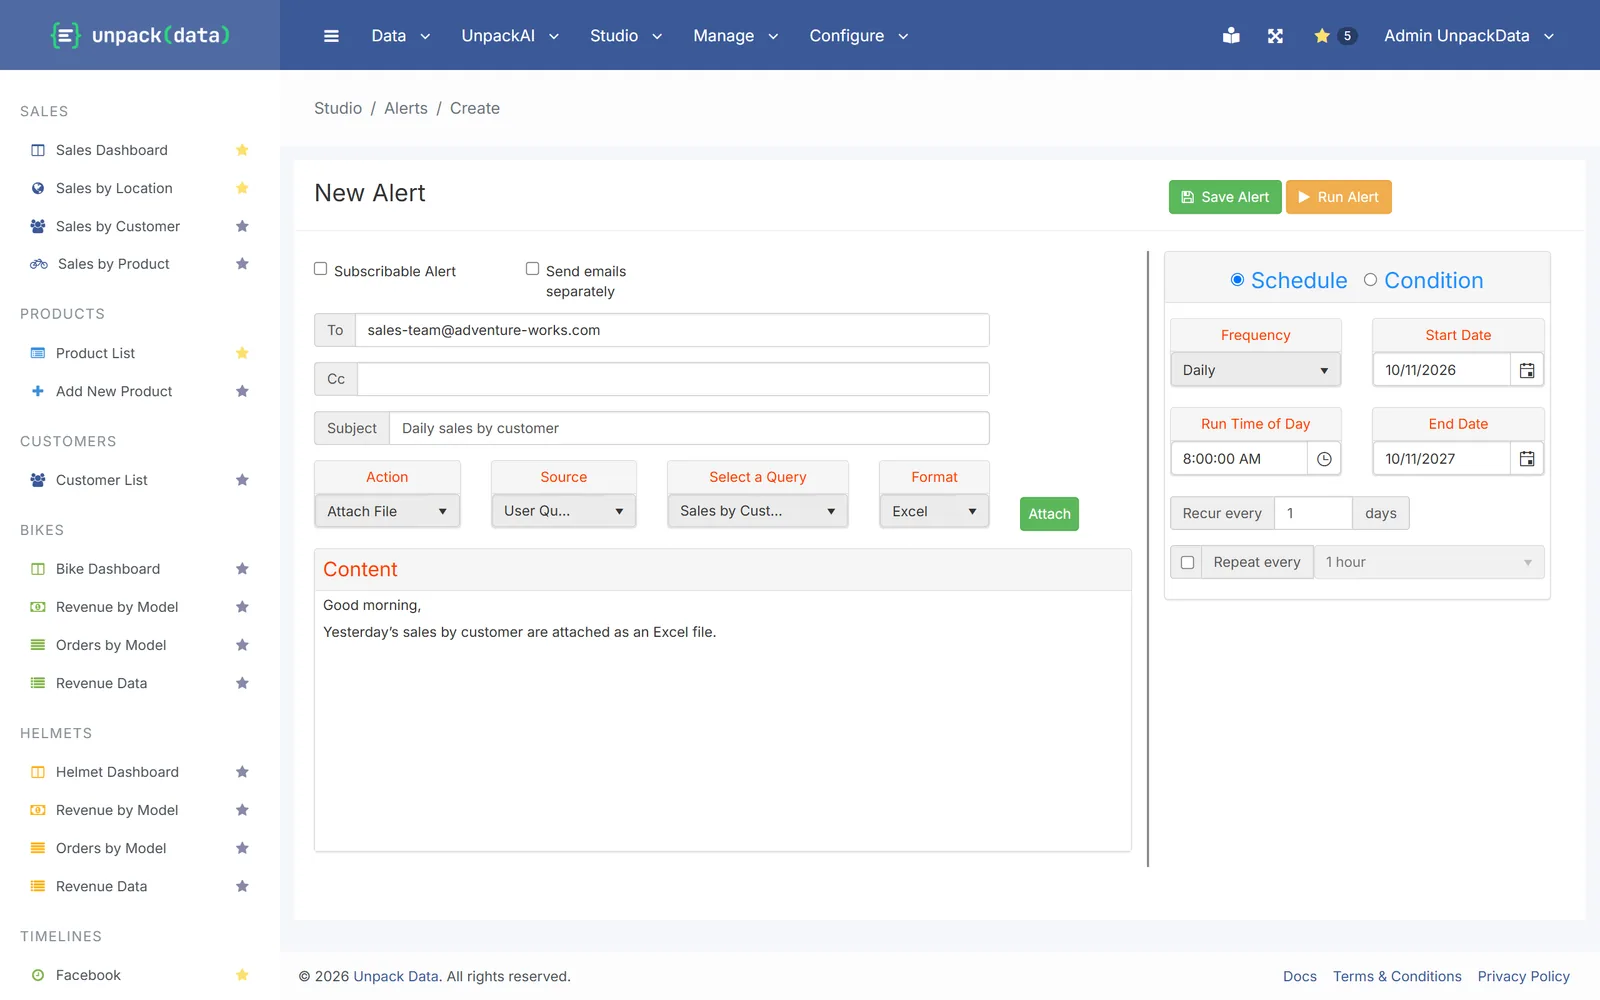Open the Data menu

[x=401, y=36]
